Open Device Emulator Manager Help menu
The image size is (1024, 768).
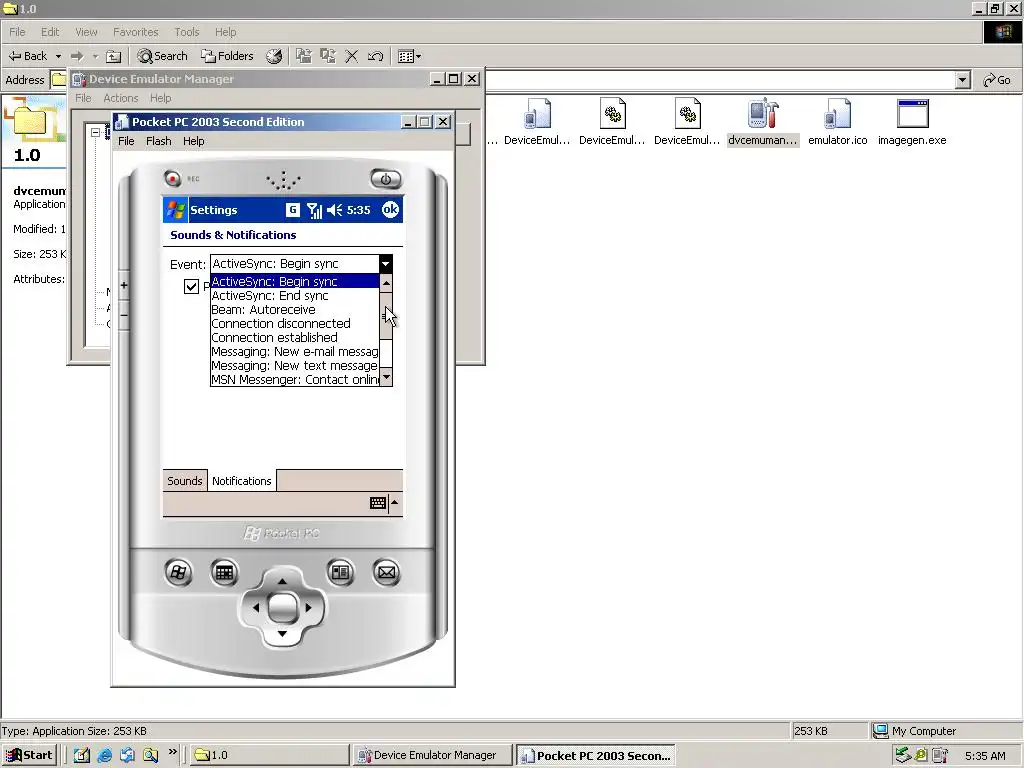click(x=160, y=98)
